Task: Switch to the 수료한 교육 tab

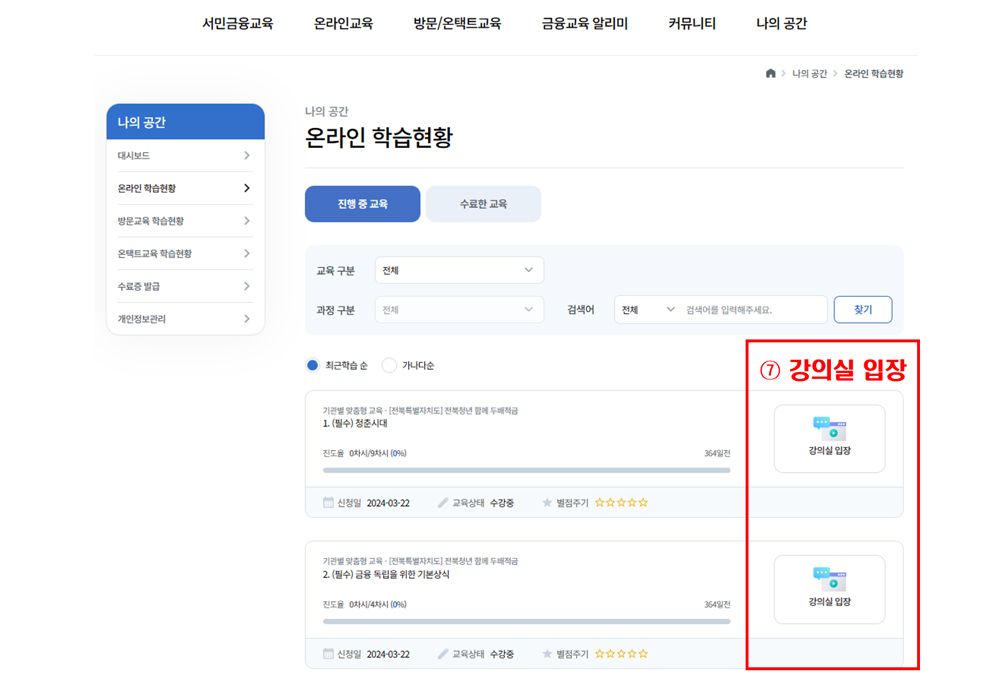Action: tap(483, 204)
